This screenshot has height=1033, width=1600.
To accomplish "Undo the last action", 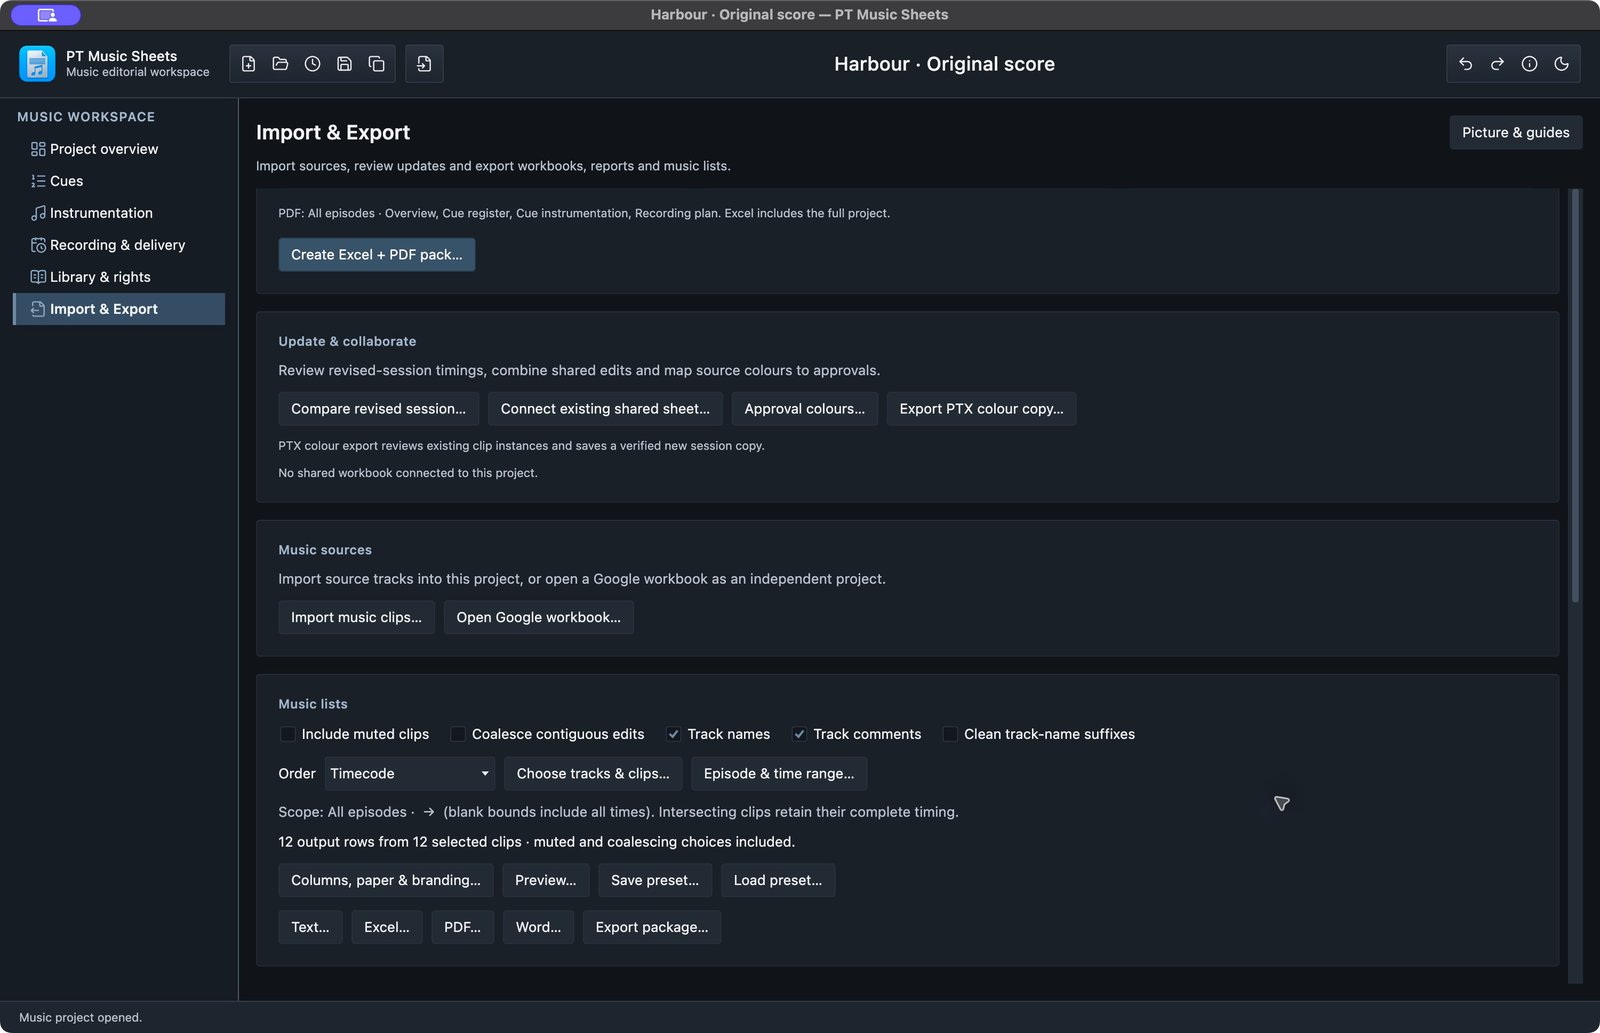I will click(x=1466, y=64).
